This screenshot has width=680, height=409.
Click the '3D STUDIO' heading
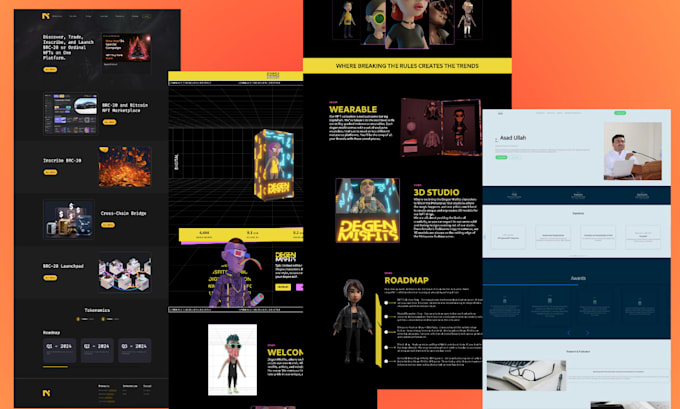coord(436,192)
